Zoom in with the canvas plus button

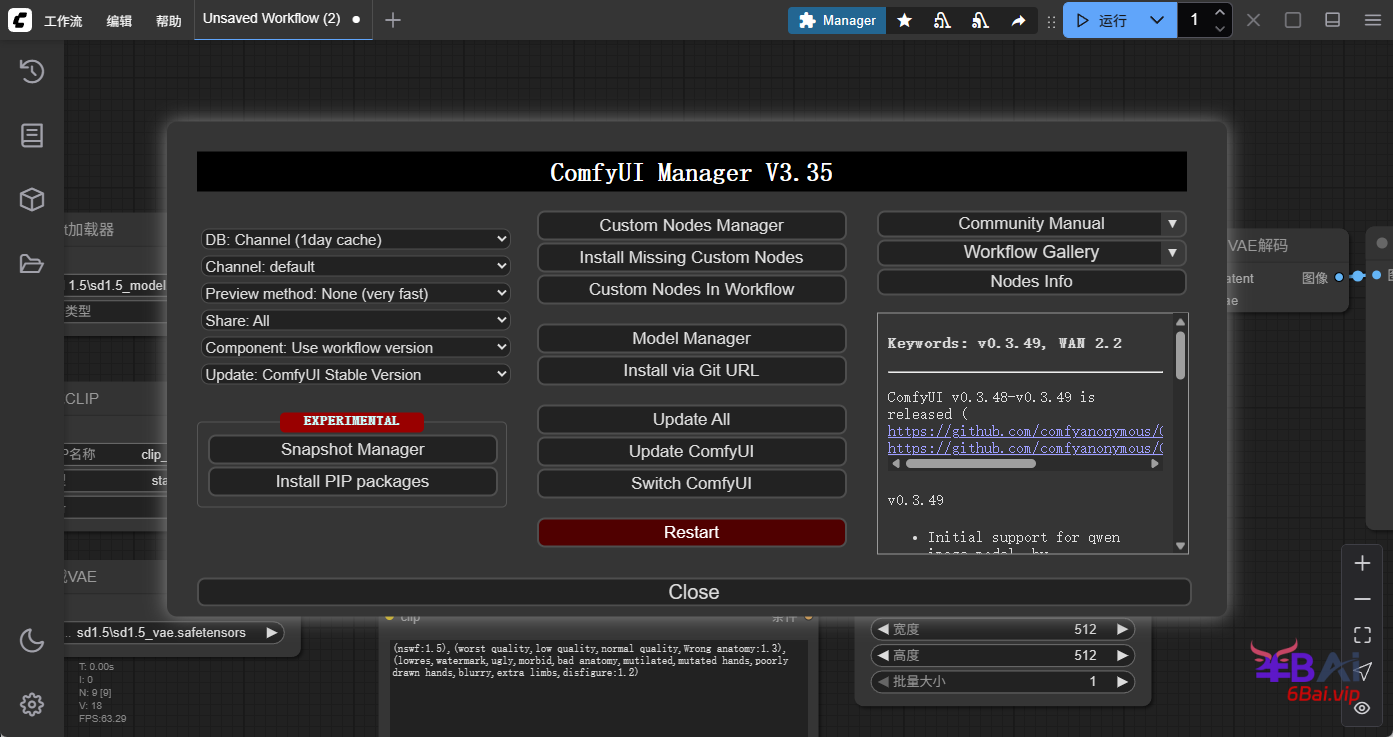click(1362, 563)
